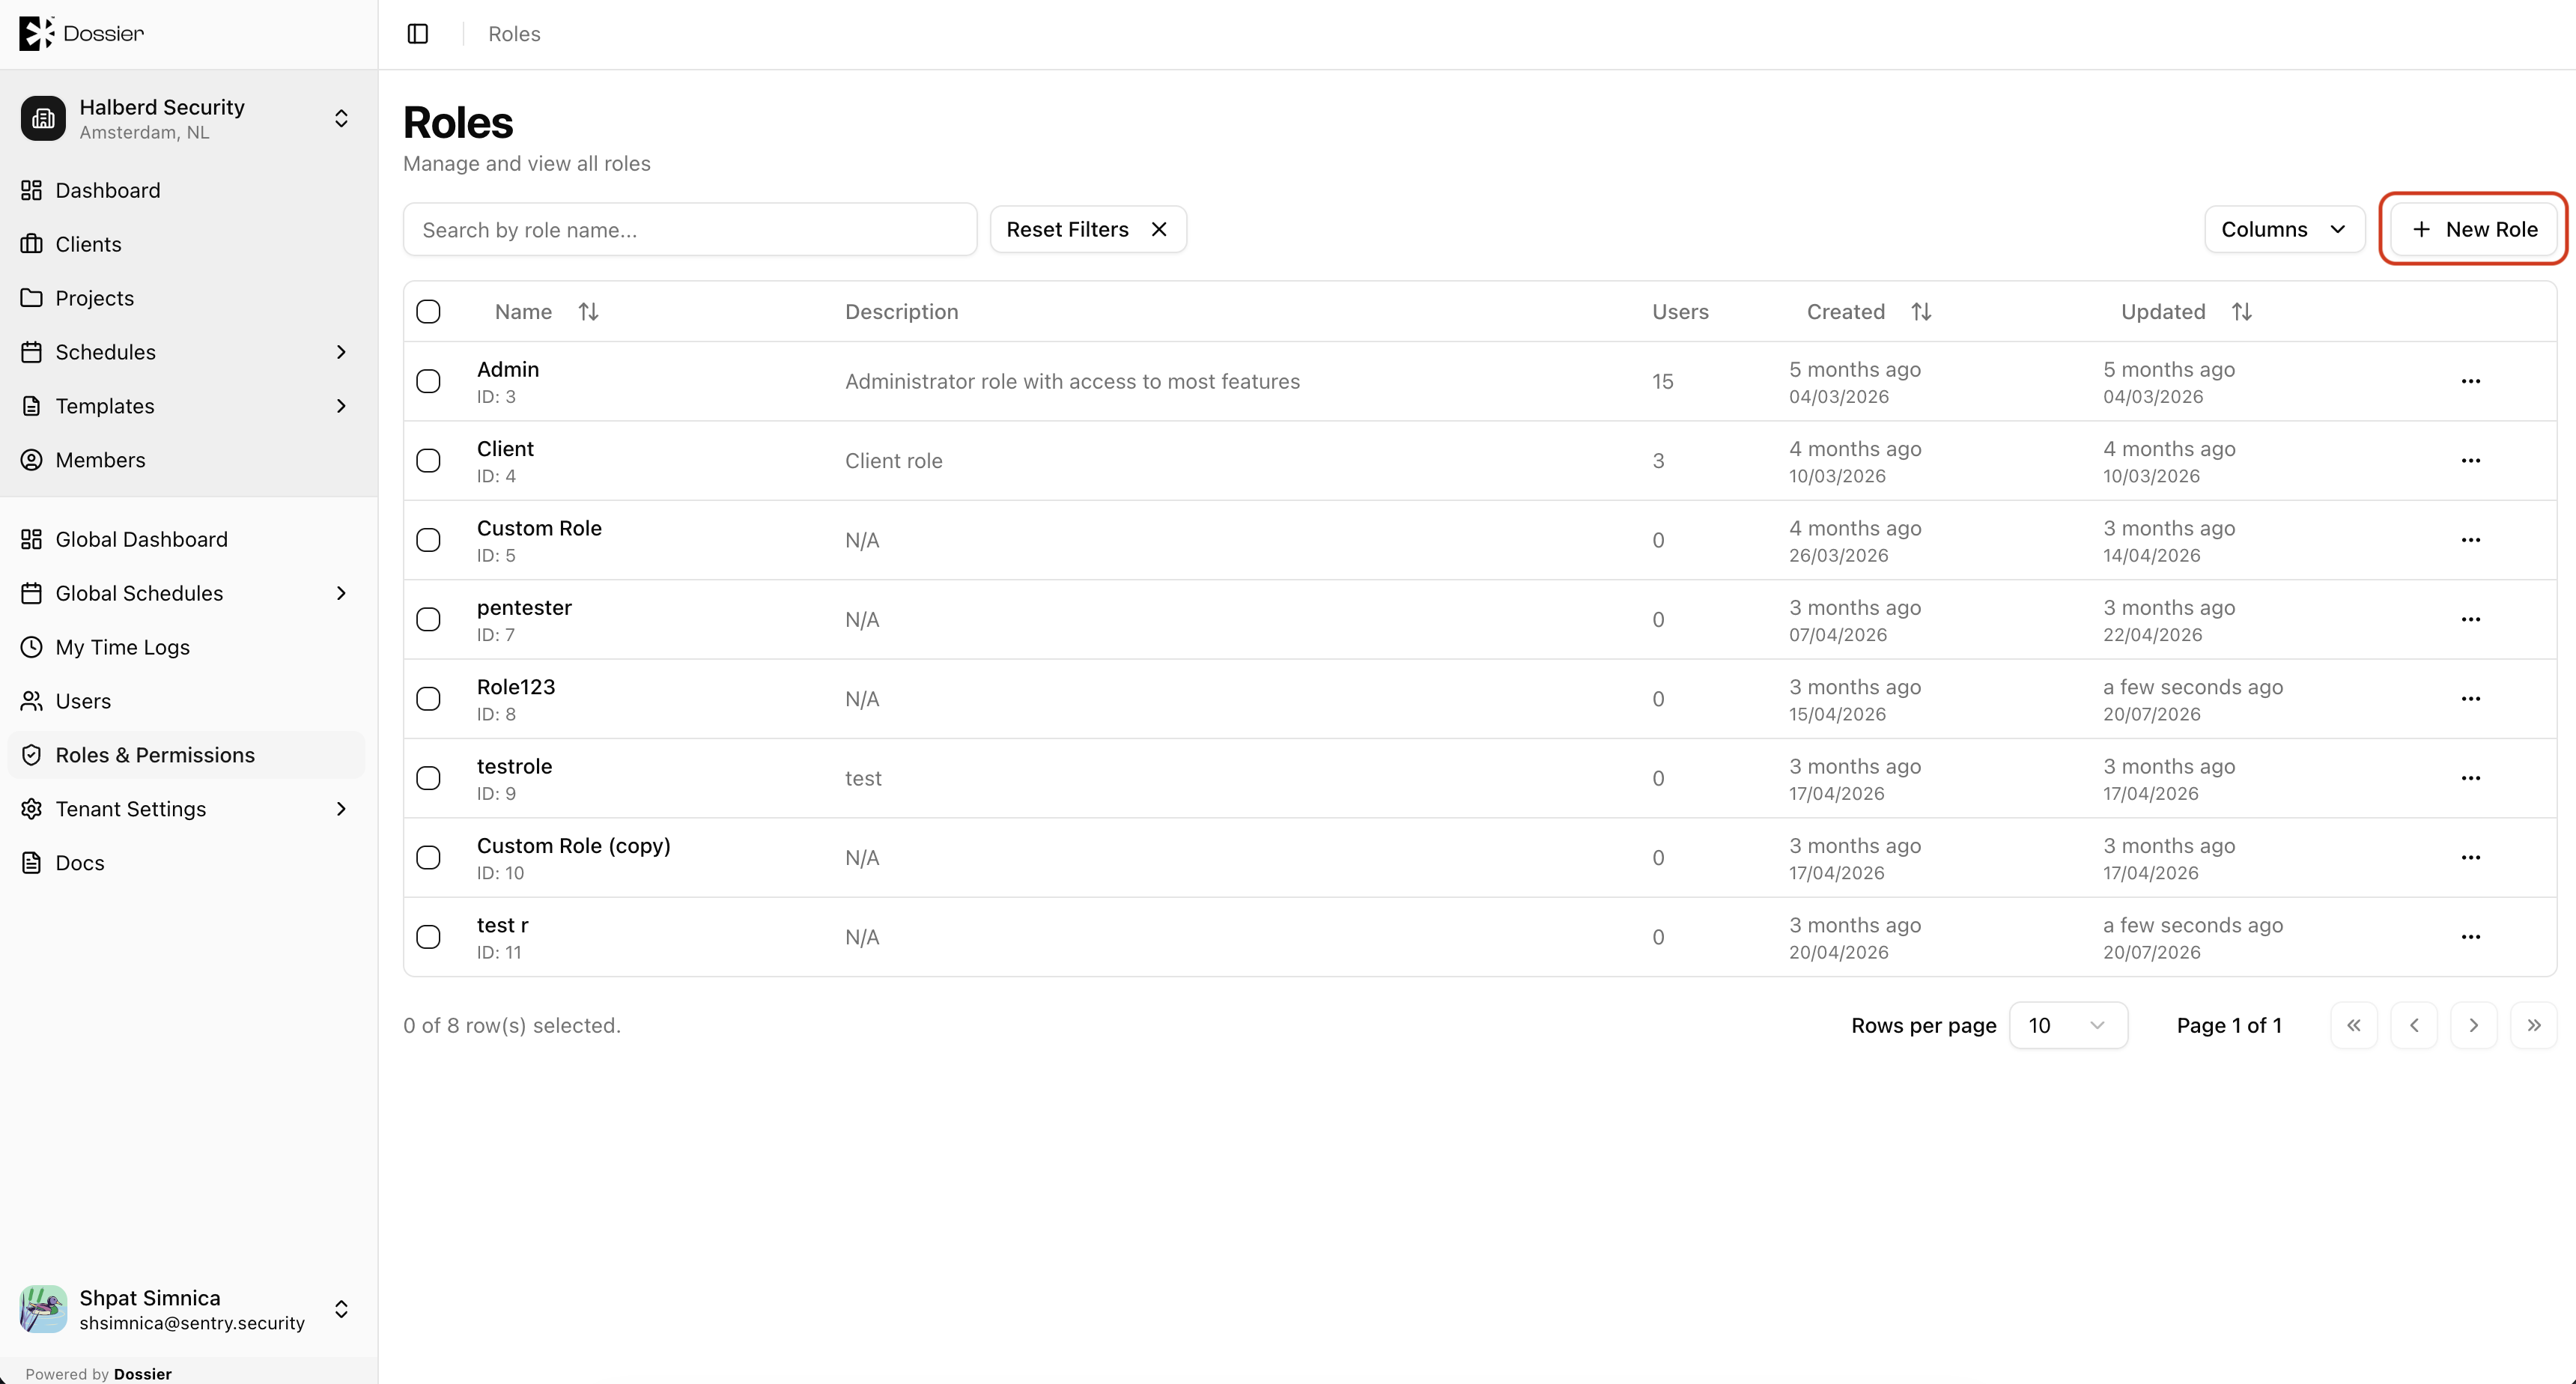The height and width of the screenshot is (1384, 2576).
Task: Open actions menu for Custom Role (copy)
Action: pyautogui.click(x=2470, y=858)
